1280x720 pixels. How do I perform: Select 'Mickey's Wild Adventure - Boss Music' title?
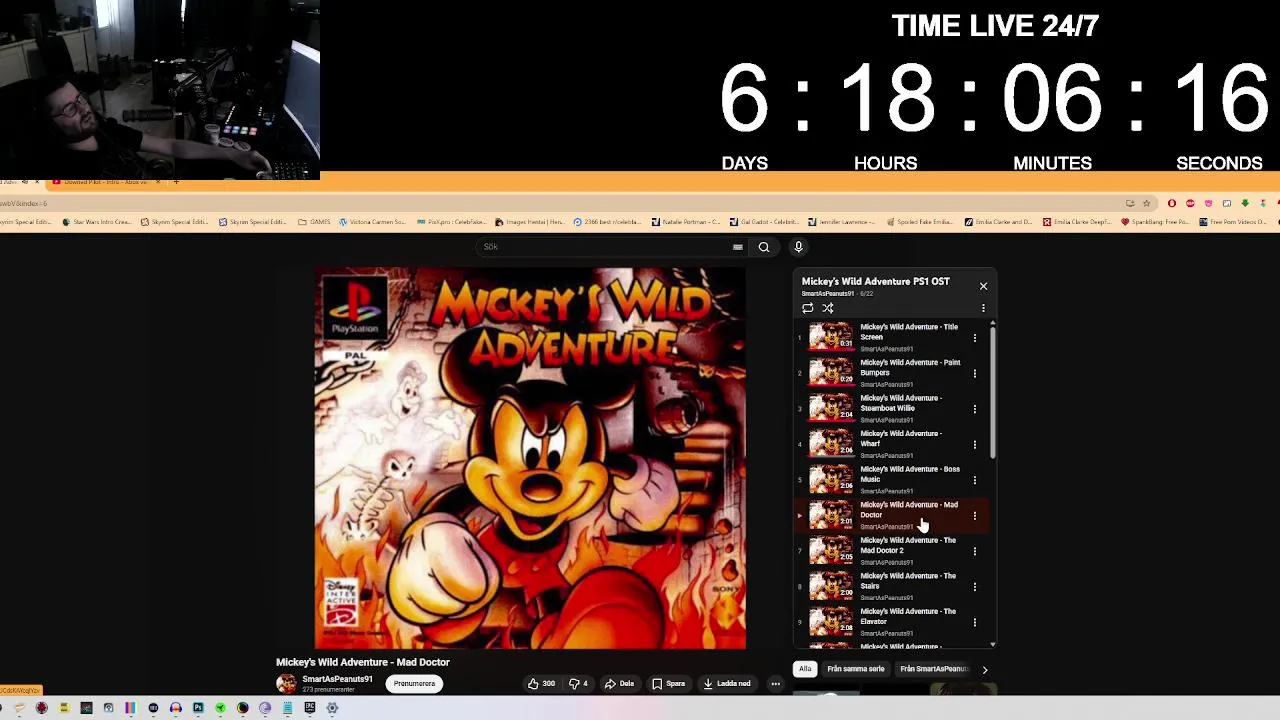pyautogui.click(x=910, y=474)
